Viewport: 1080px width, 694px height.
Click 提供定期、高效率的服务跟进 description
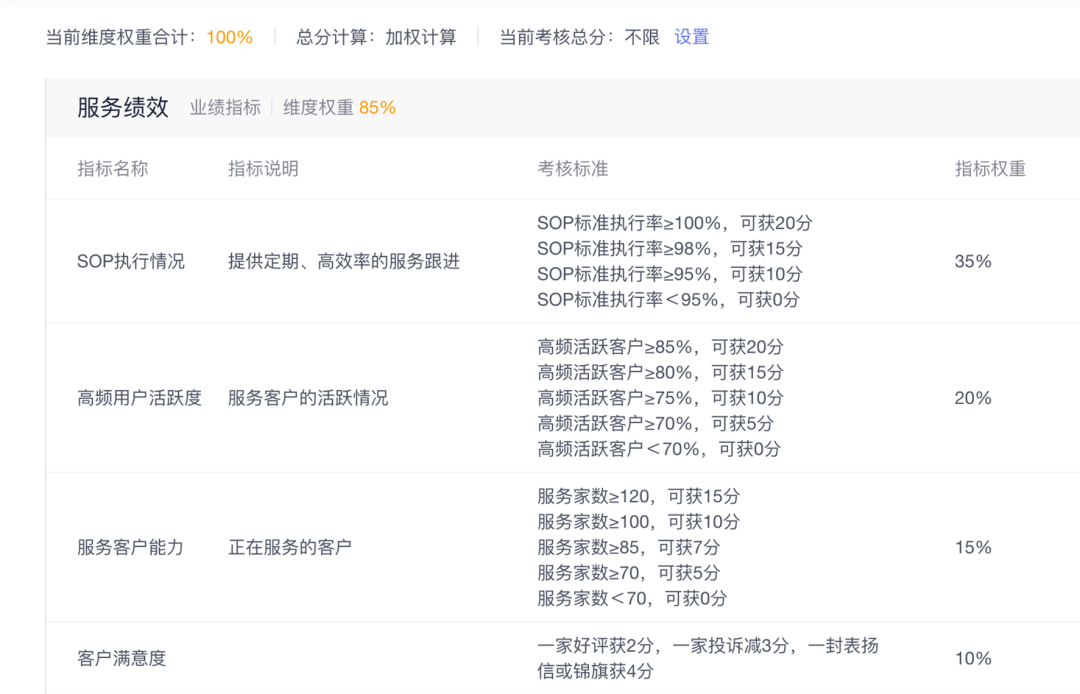[x=344, y=262]
